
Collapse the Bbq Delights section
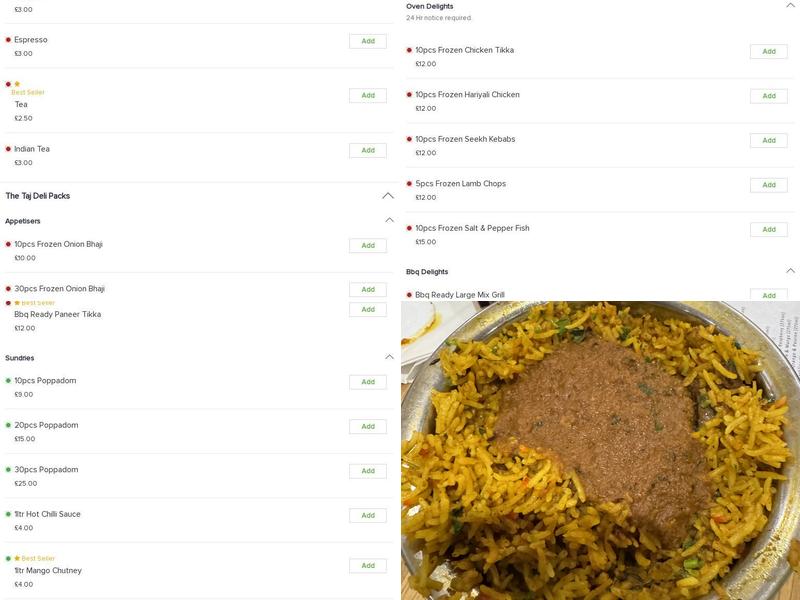tap(789, 268)
